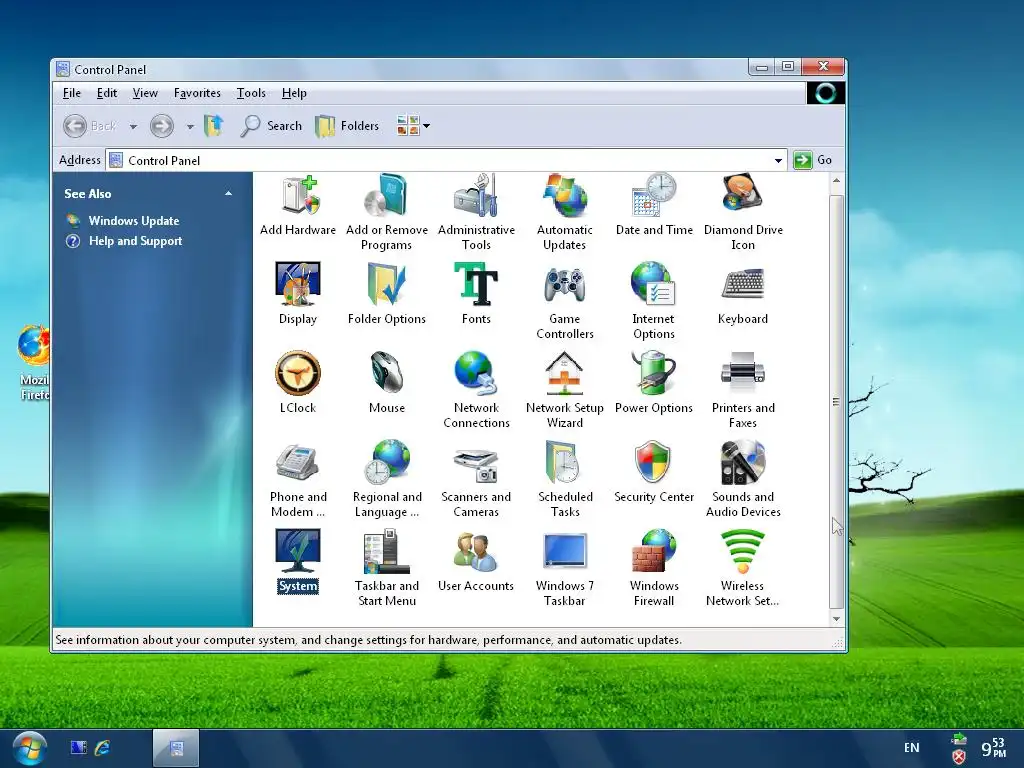Open Windows 7 Taskbar applet
This screenshot has height=768, width=1024.
pos(565,568)
